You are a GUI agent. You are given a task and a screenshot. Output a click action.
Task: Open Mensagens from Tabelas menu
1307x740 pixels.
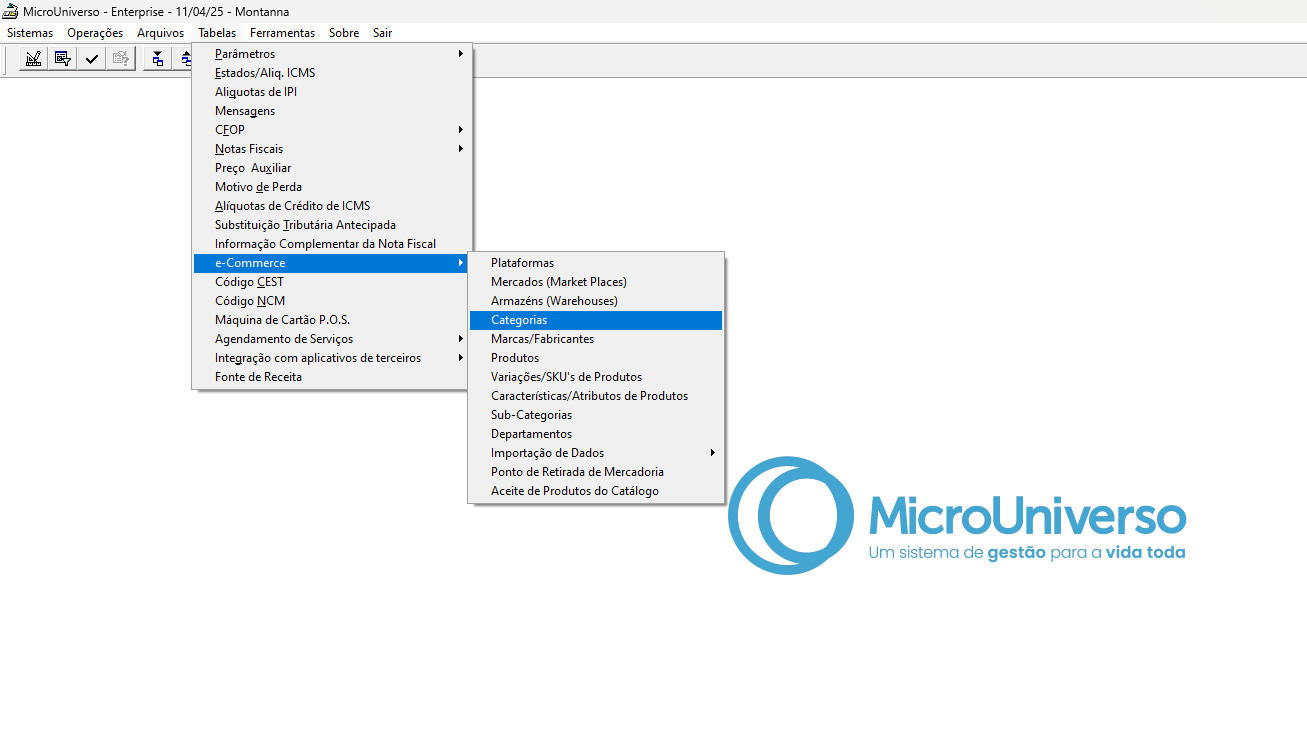coord(331,111)
